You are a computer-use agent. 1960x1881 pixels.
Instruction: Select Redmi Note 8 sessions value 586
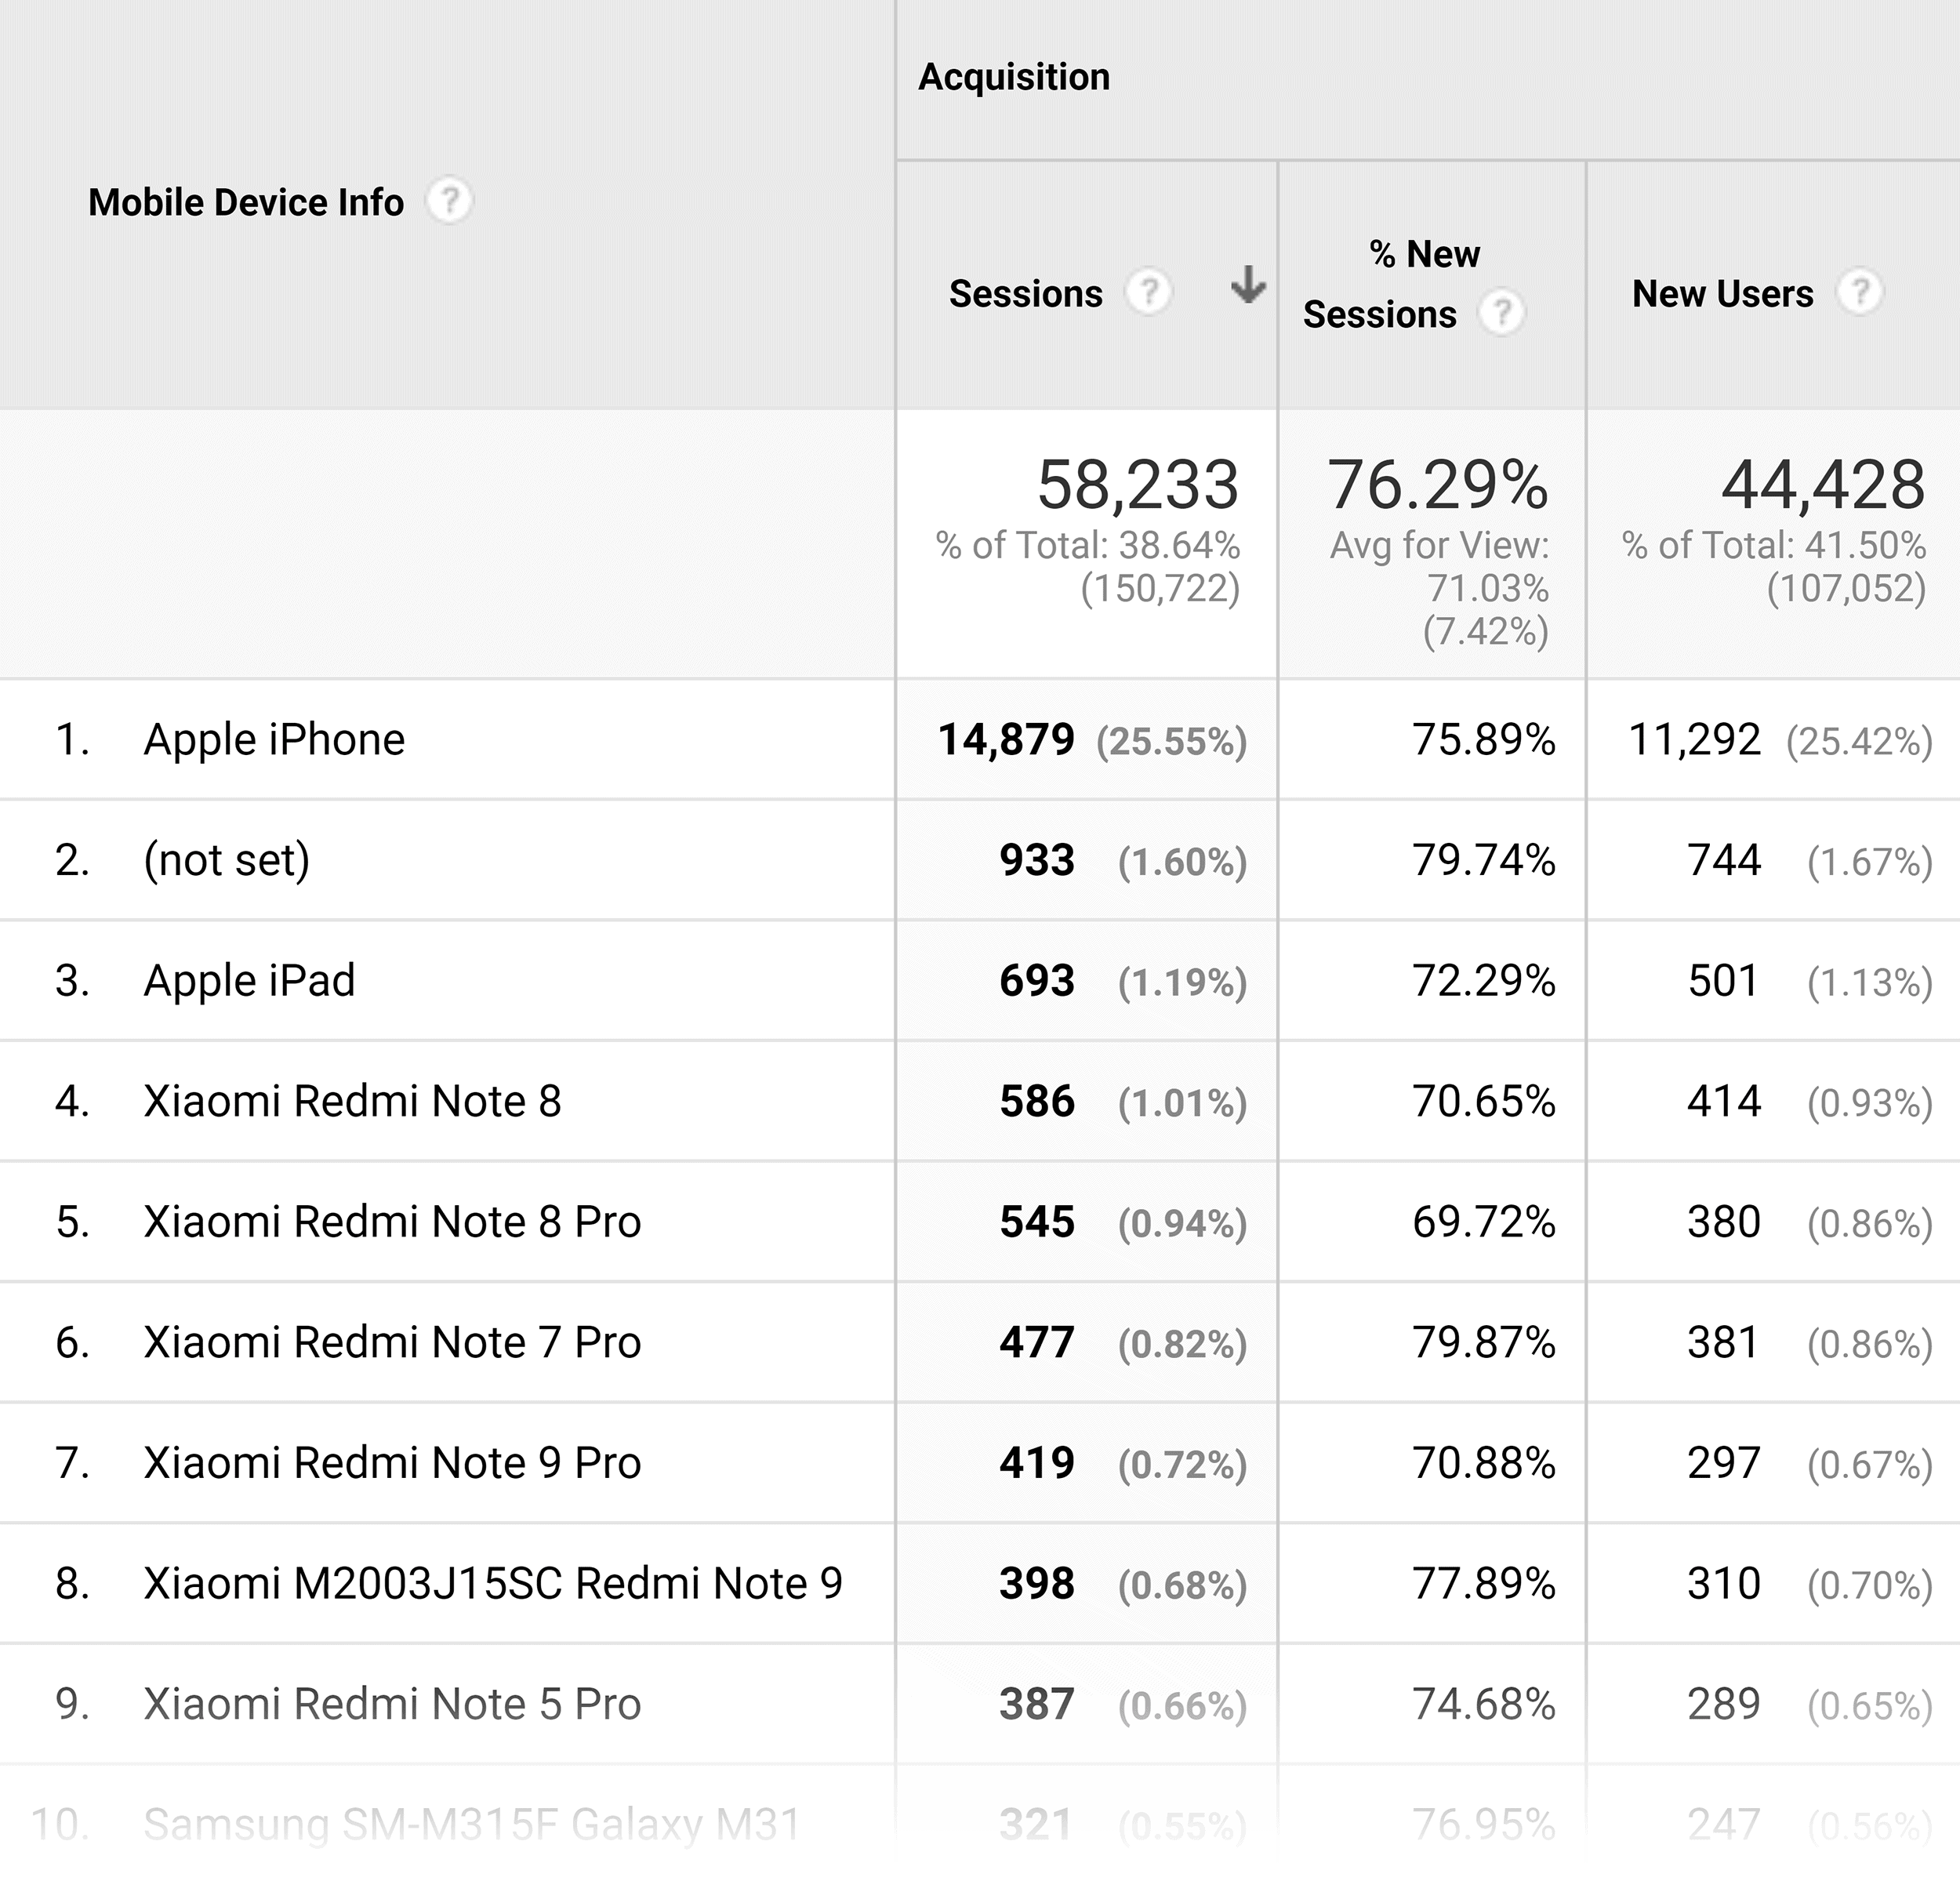(x=1037, y=1101)
